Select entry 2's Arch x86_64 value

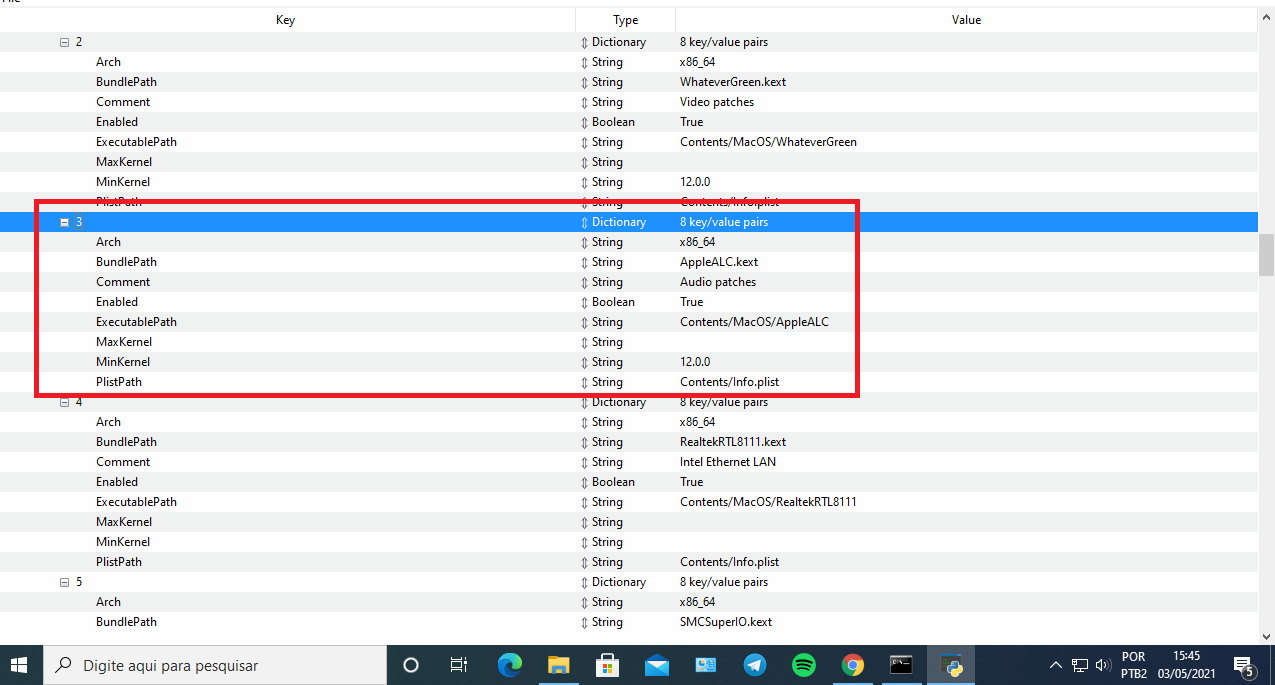697,62
